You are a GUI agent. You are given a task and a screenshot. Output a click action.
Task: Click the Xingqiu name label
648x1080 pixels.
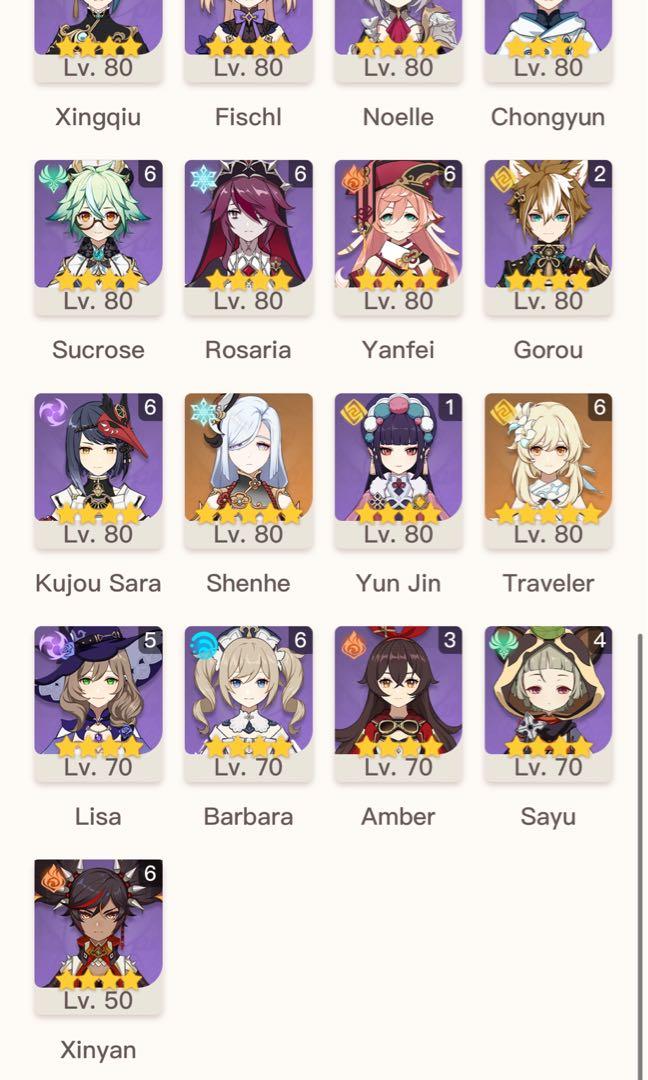[x=98, y=117]
